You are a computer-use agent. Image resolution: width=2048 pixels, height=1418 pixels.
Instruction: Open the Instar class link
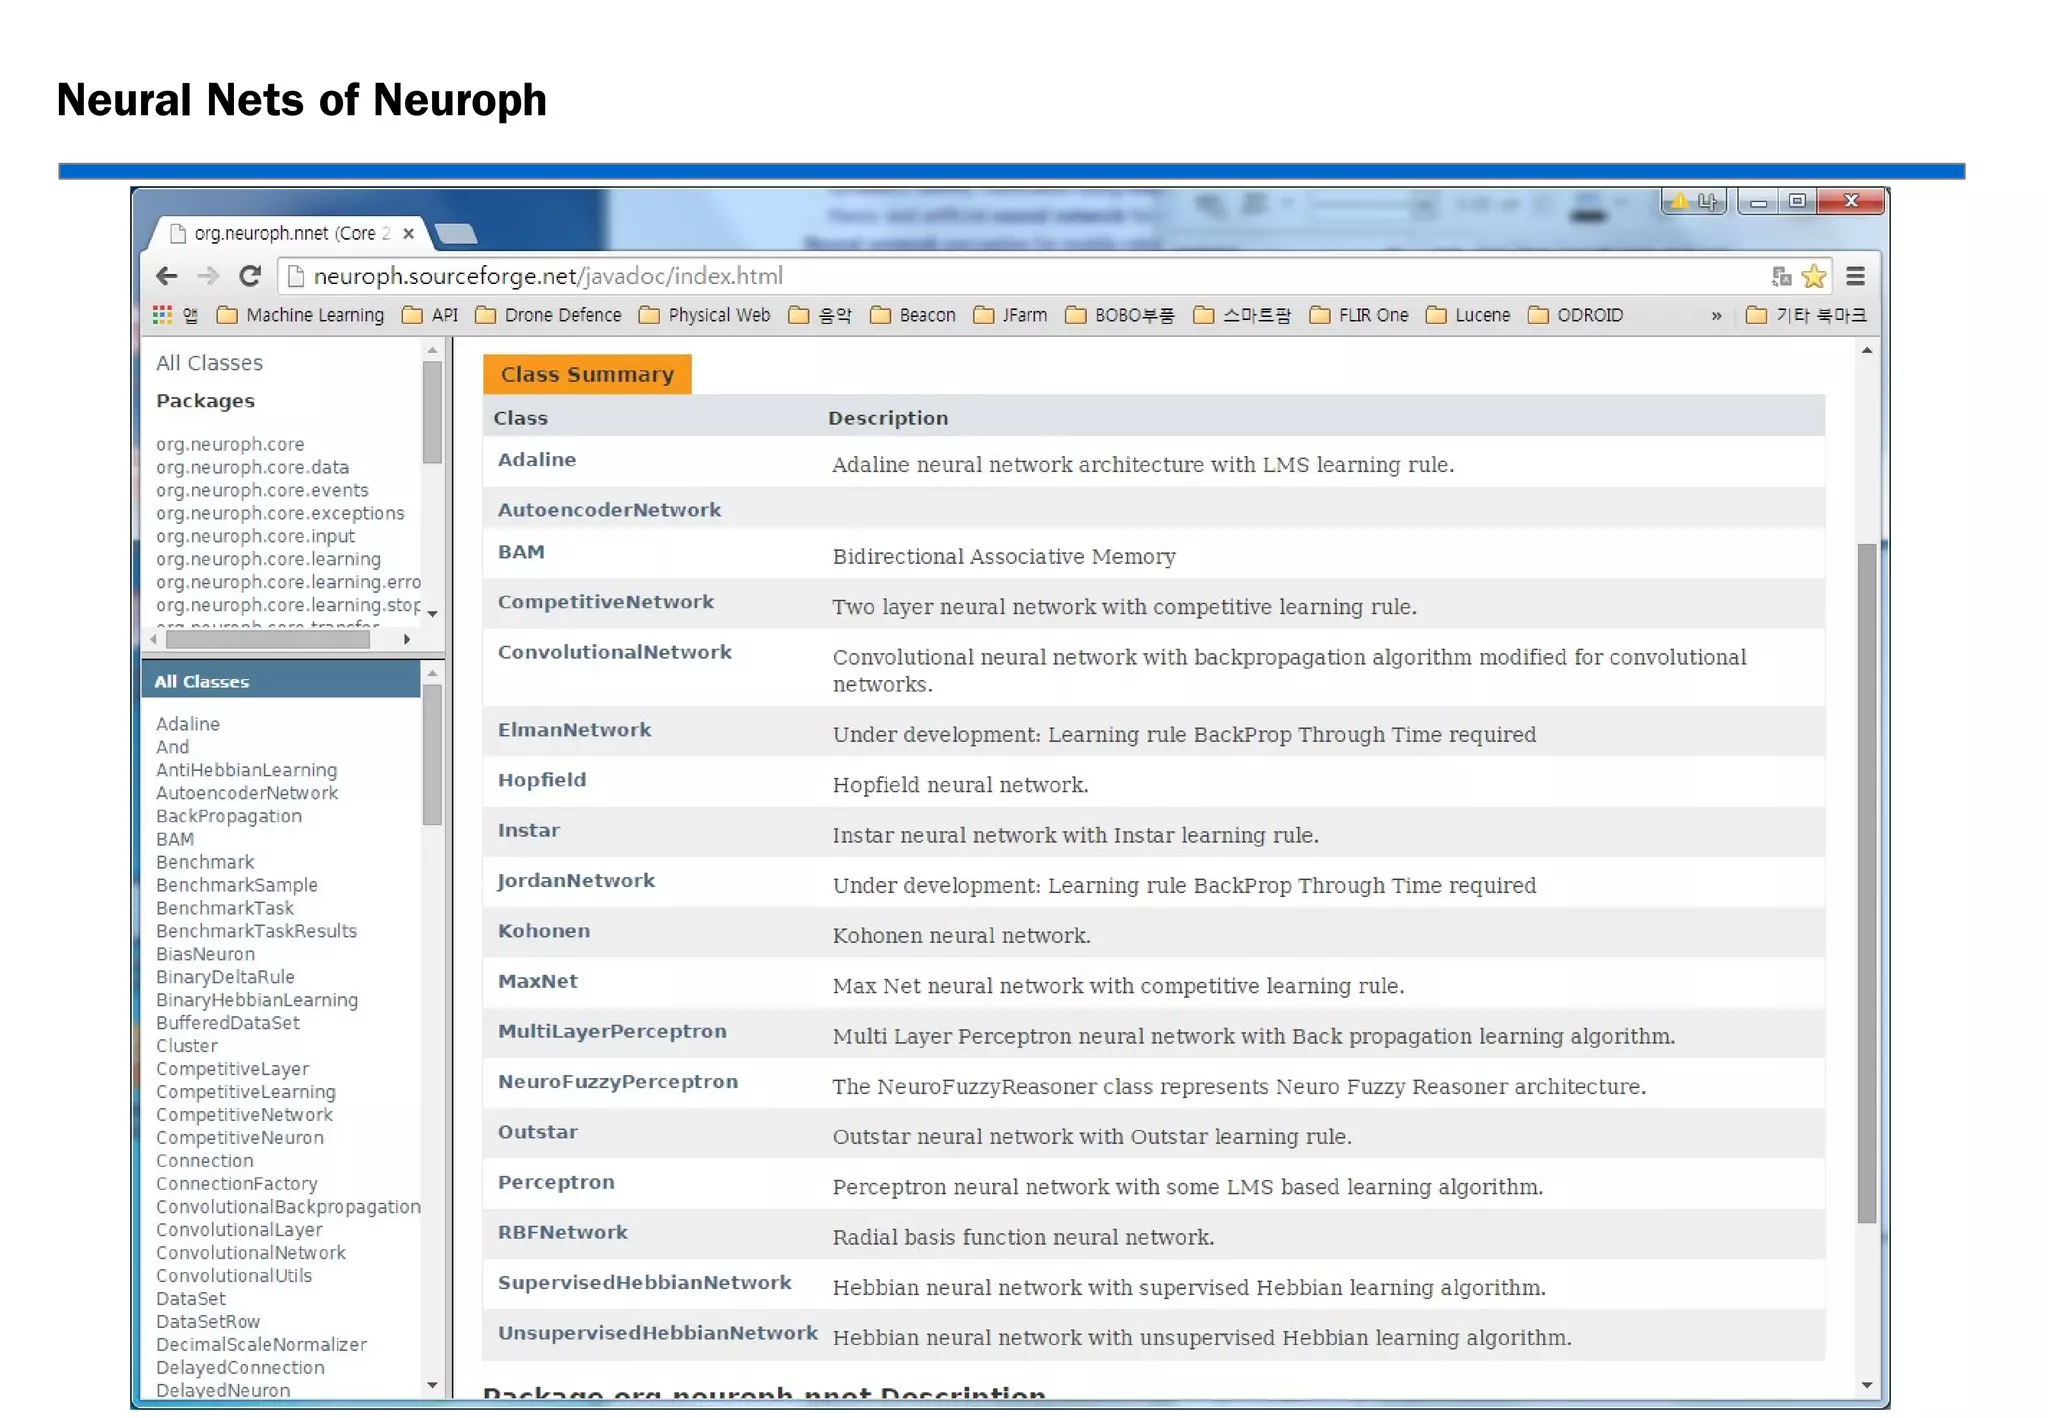tap(529, 830)
